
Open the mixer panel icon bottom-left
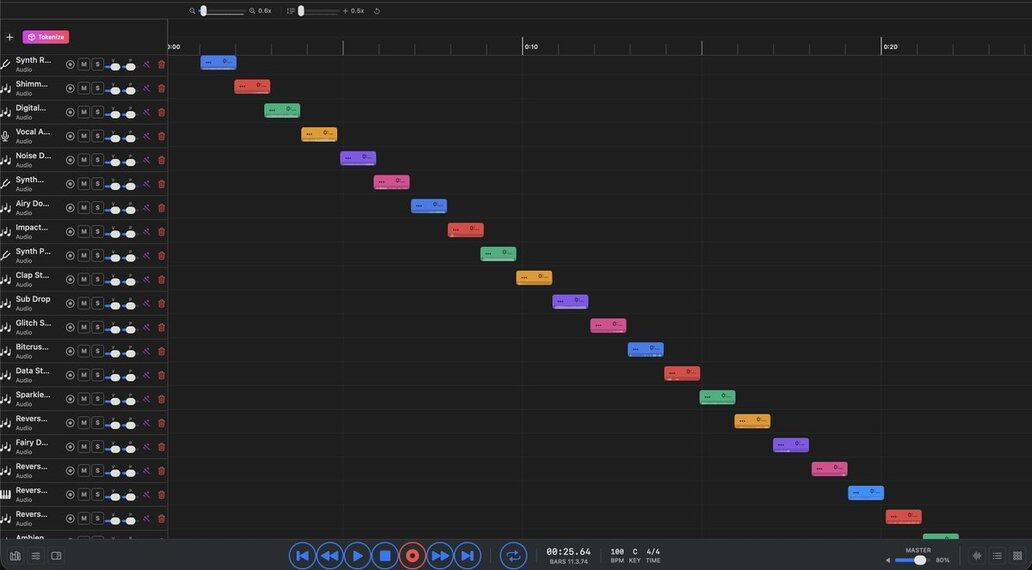[15, 556]
